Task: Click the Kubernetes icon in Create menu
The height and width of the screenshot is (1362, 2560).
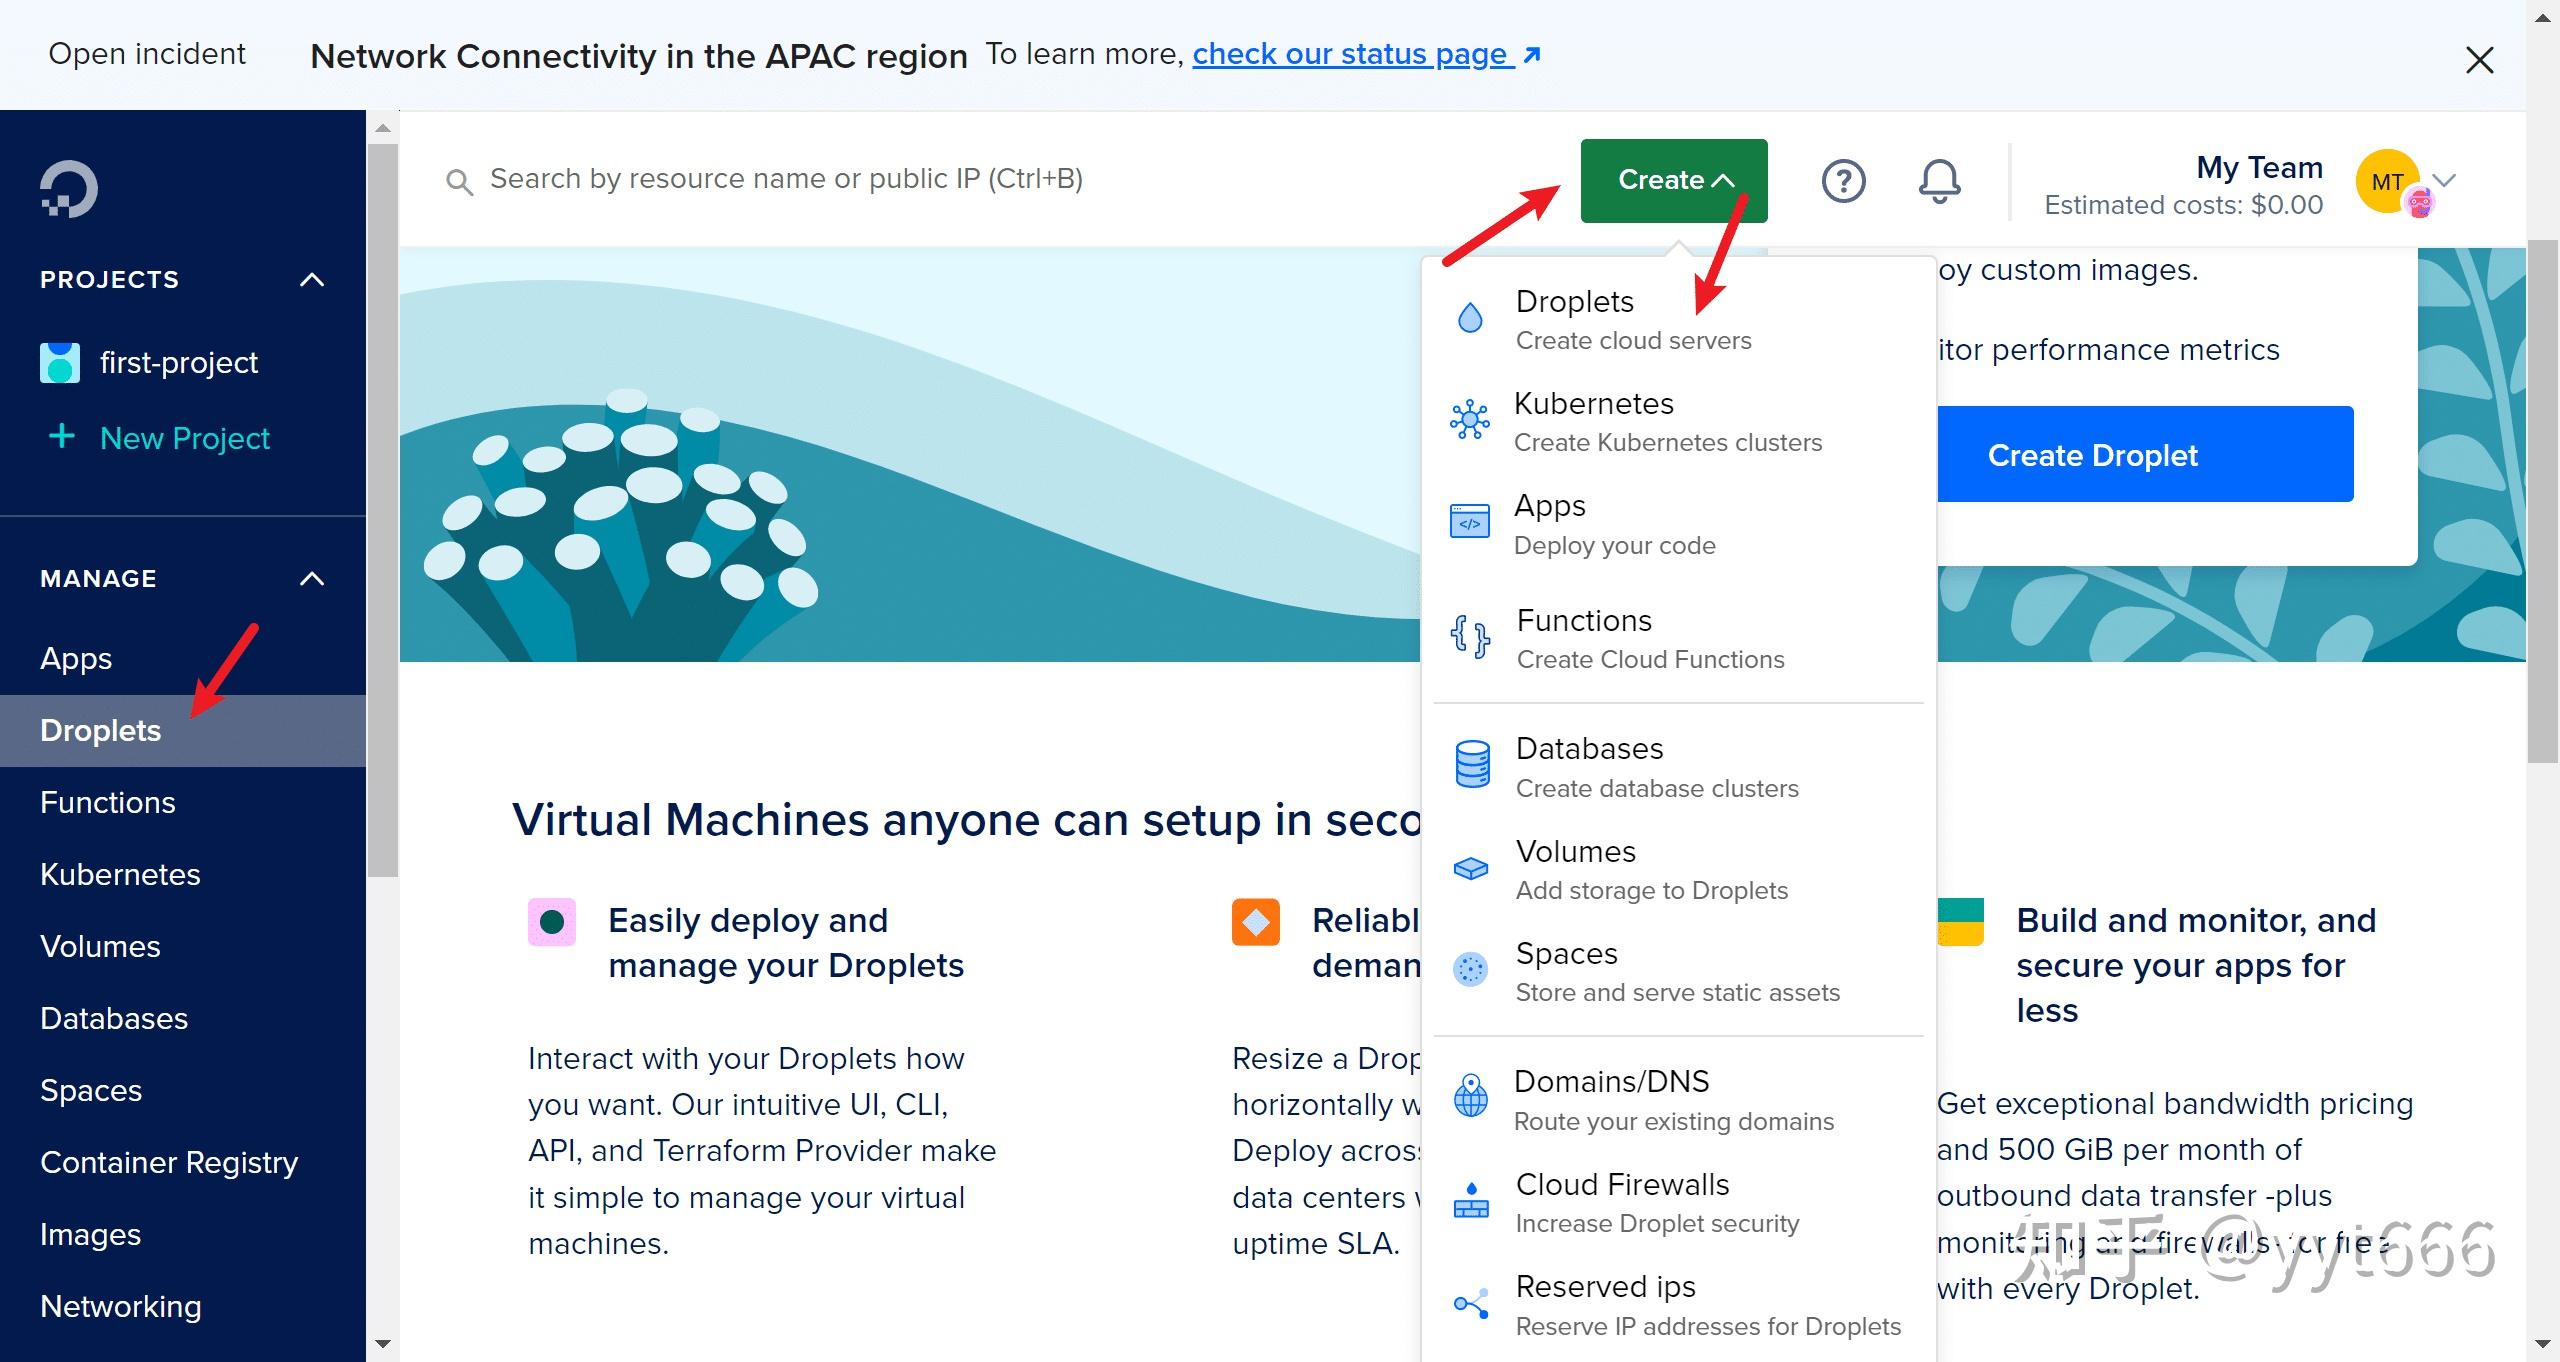Action: point(1469,420)
